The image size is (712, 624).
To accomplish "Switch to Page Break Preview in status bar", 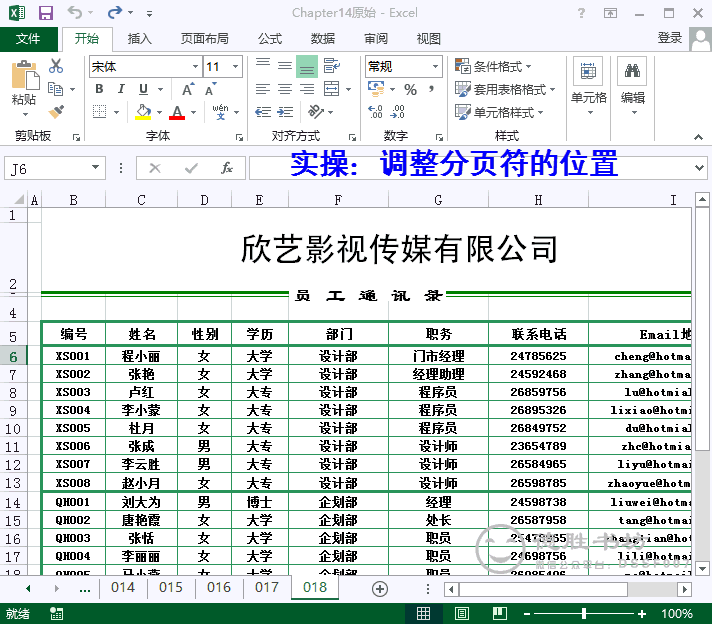I will point(499,614).
